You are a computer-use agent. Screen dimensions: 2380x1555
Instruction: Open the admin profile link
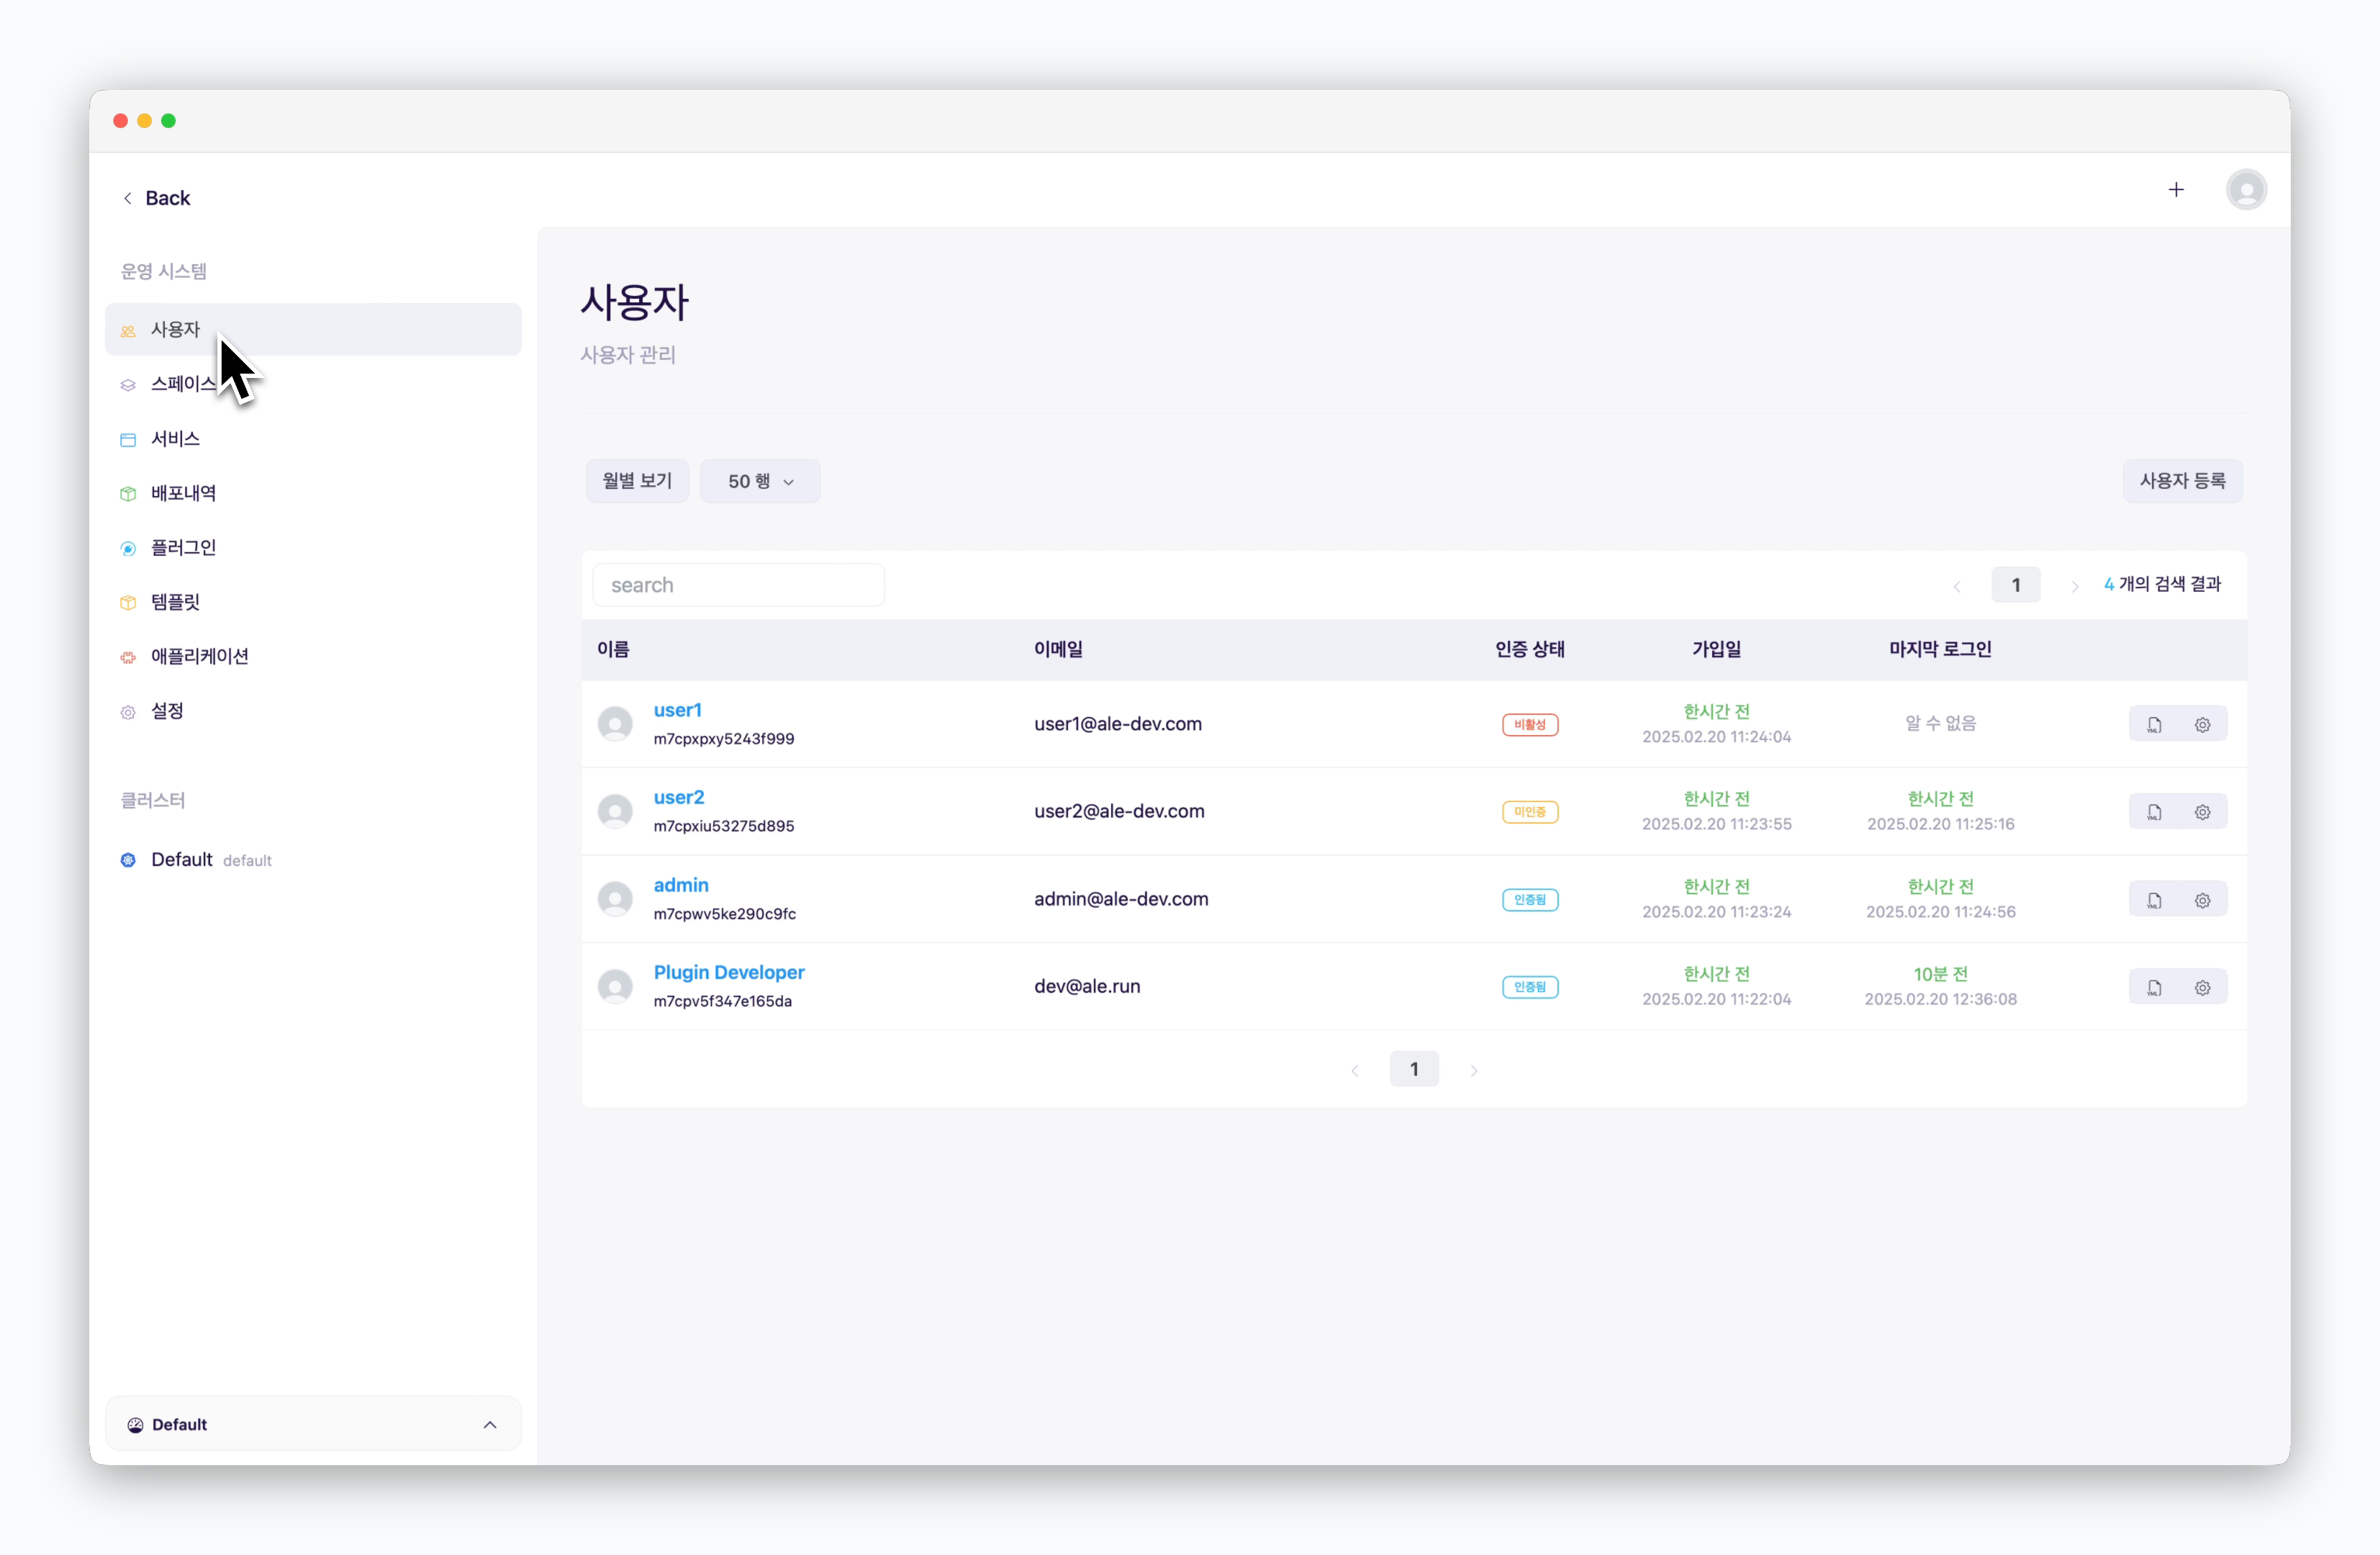681,885
